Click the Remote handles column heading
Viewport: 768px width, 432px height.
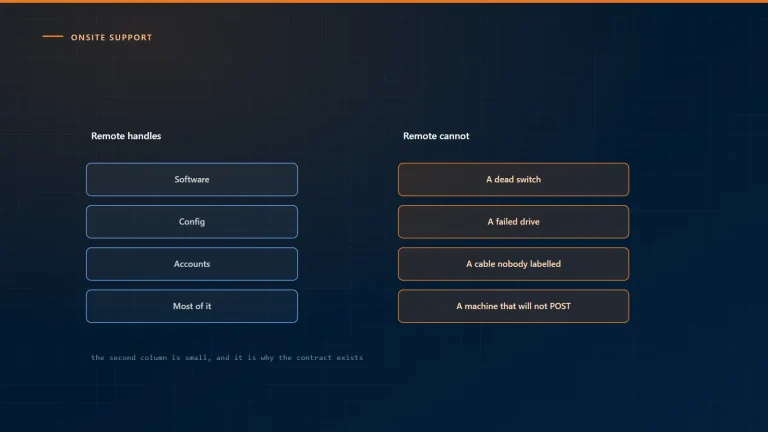pyautogui.click(x=126, y=136)
